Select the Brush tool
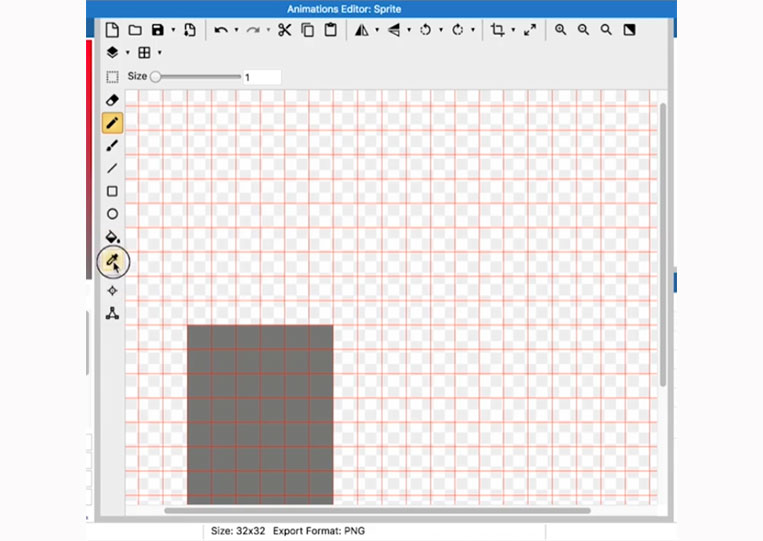 point(112,145)
